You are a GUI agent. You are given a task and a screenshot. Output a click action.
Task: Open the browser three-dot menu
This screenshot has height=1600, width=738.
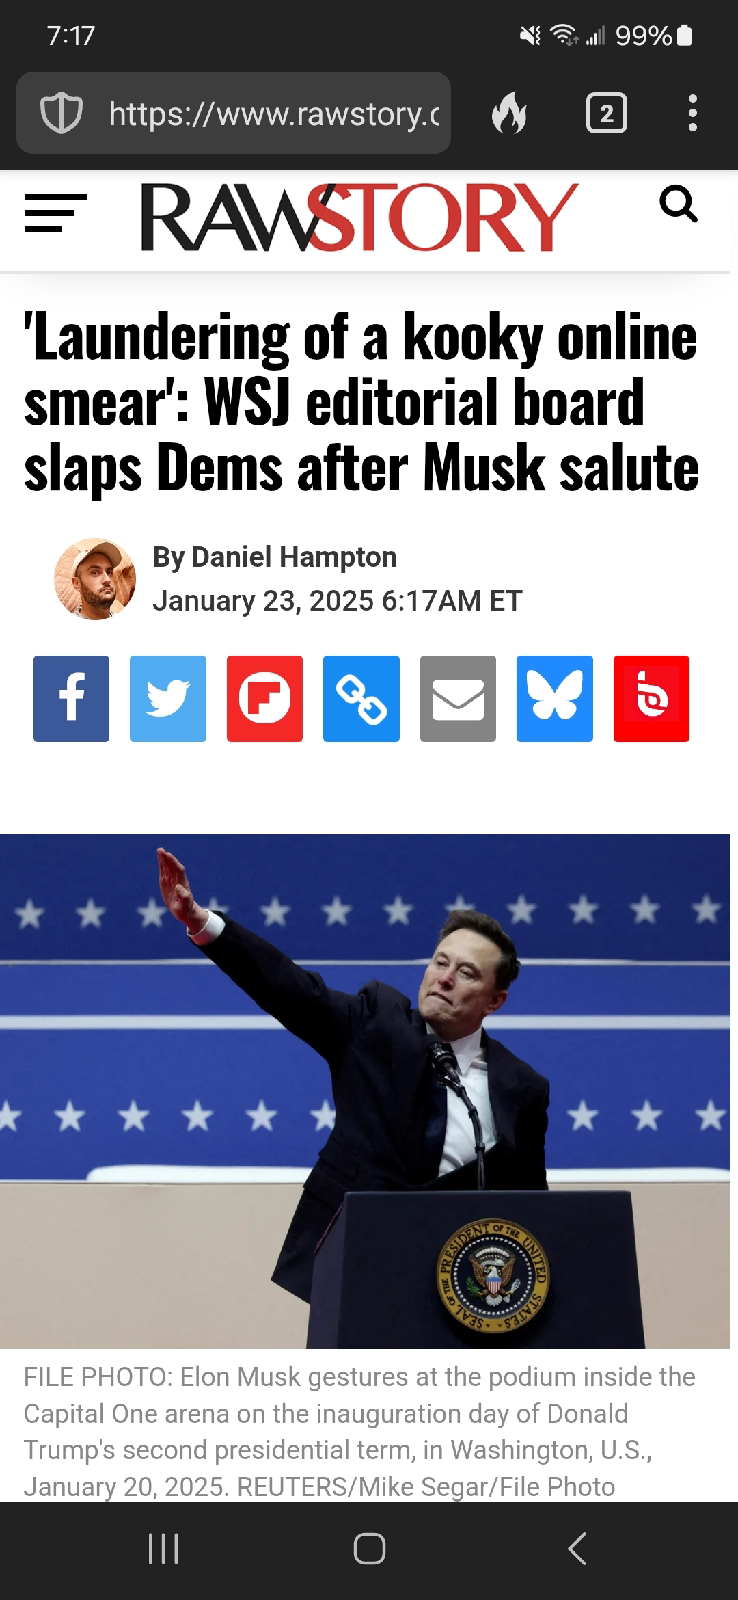[693, 113]
